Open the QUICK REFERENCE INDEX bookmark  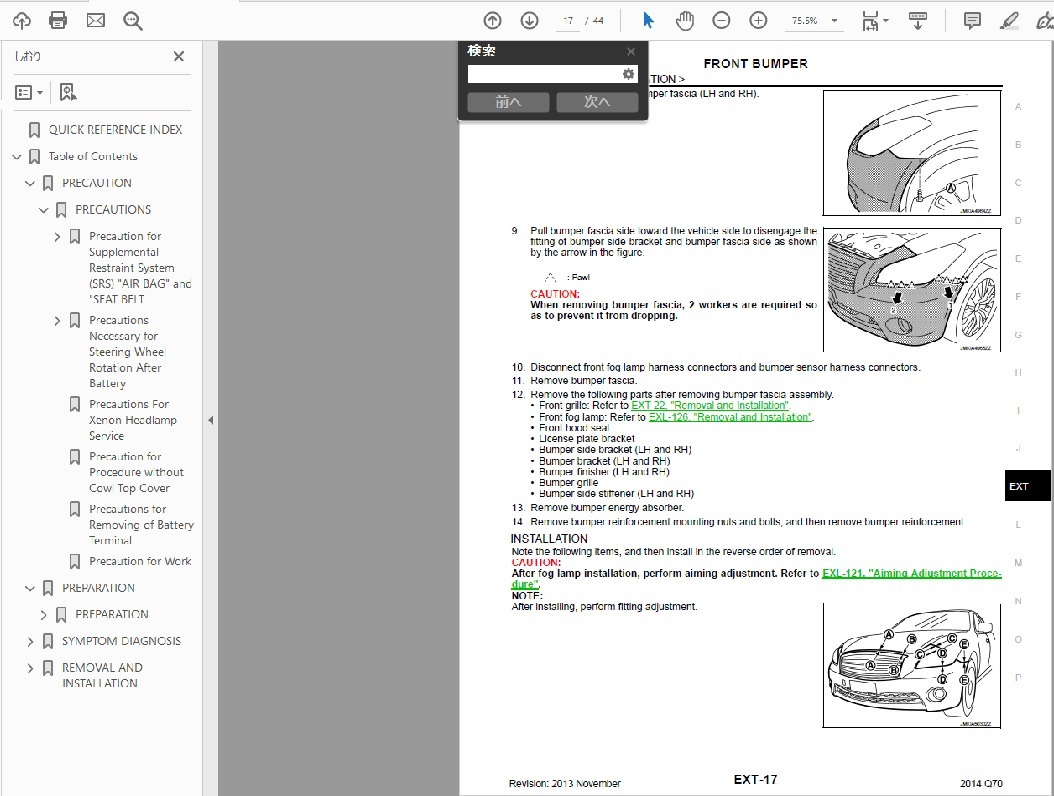(115, 130)
